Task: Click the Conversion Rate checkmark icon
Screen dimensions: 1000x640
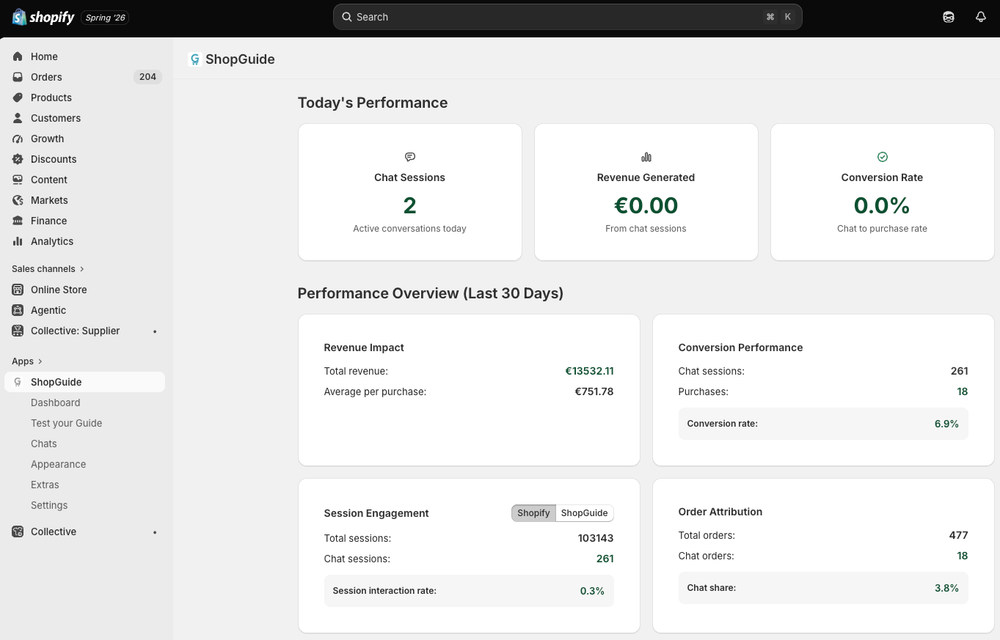Action: (882, 157)
